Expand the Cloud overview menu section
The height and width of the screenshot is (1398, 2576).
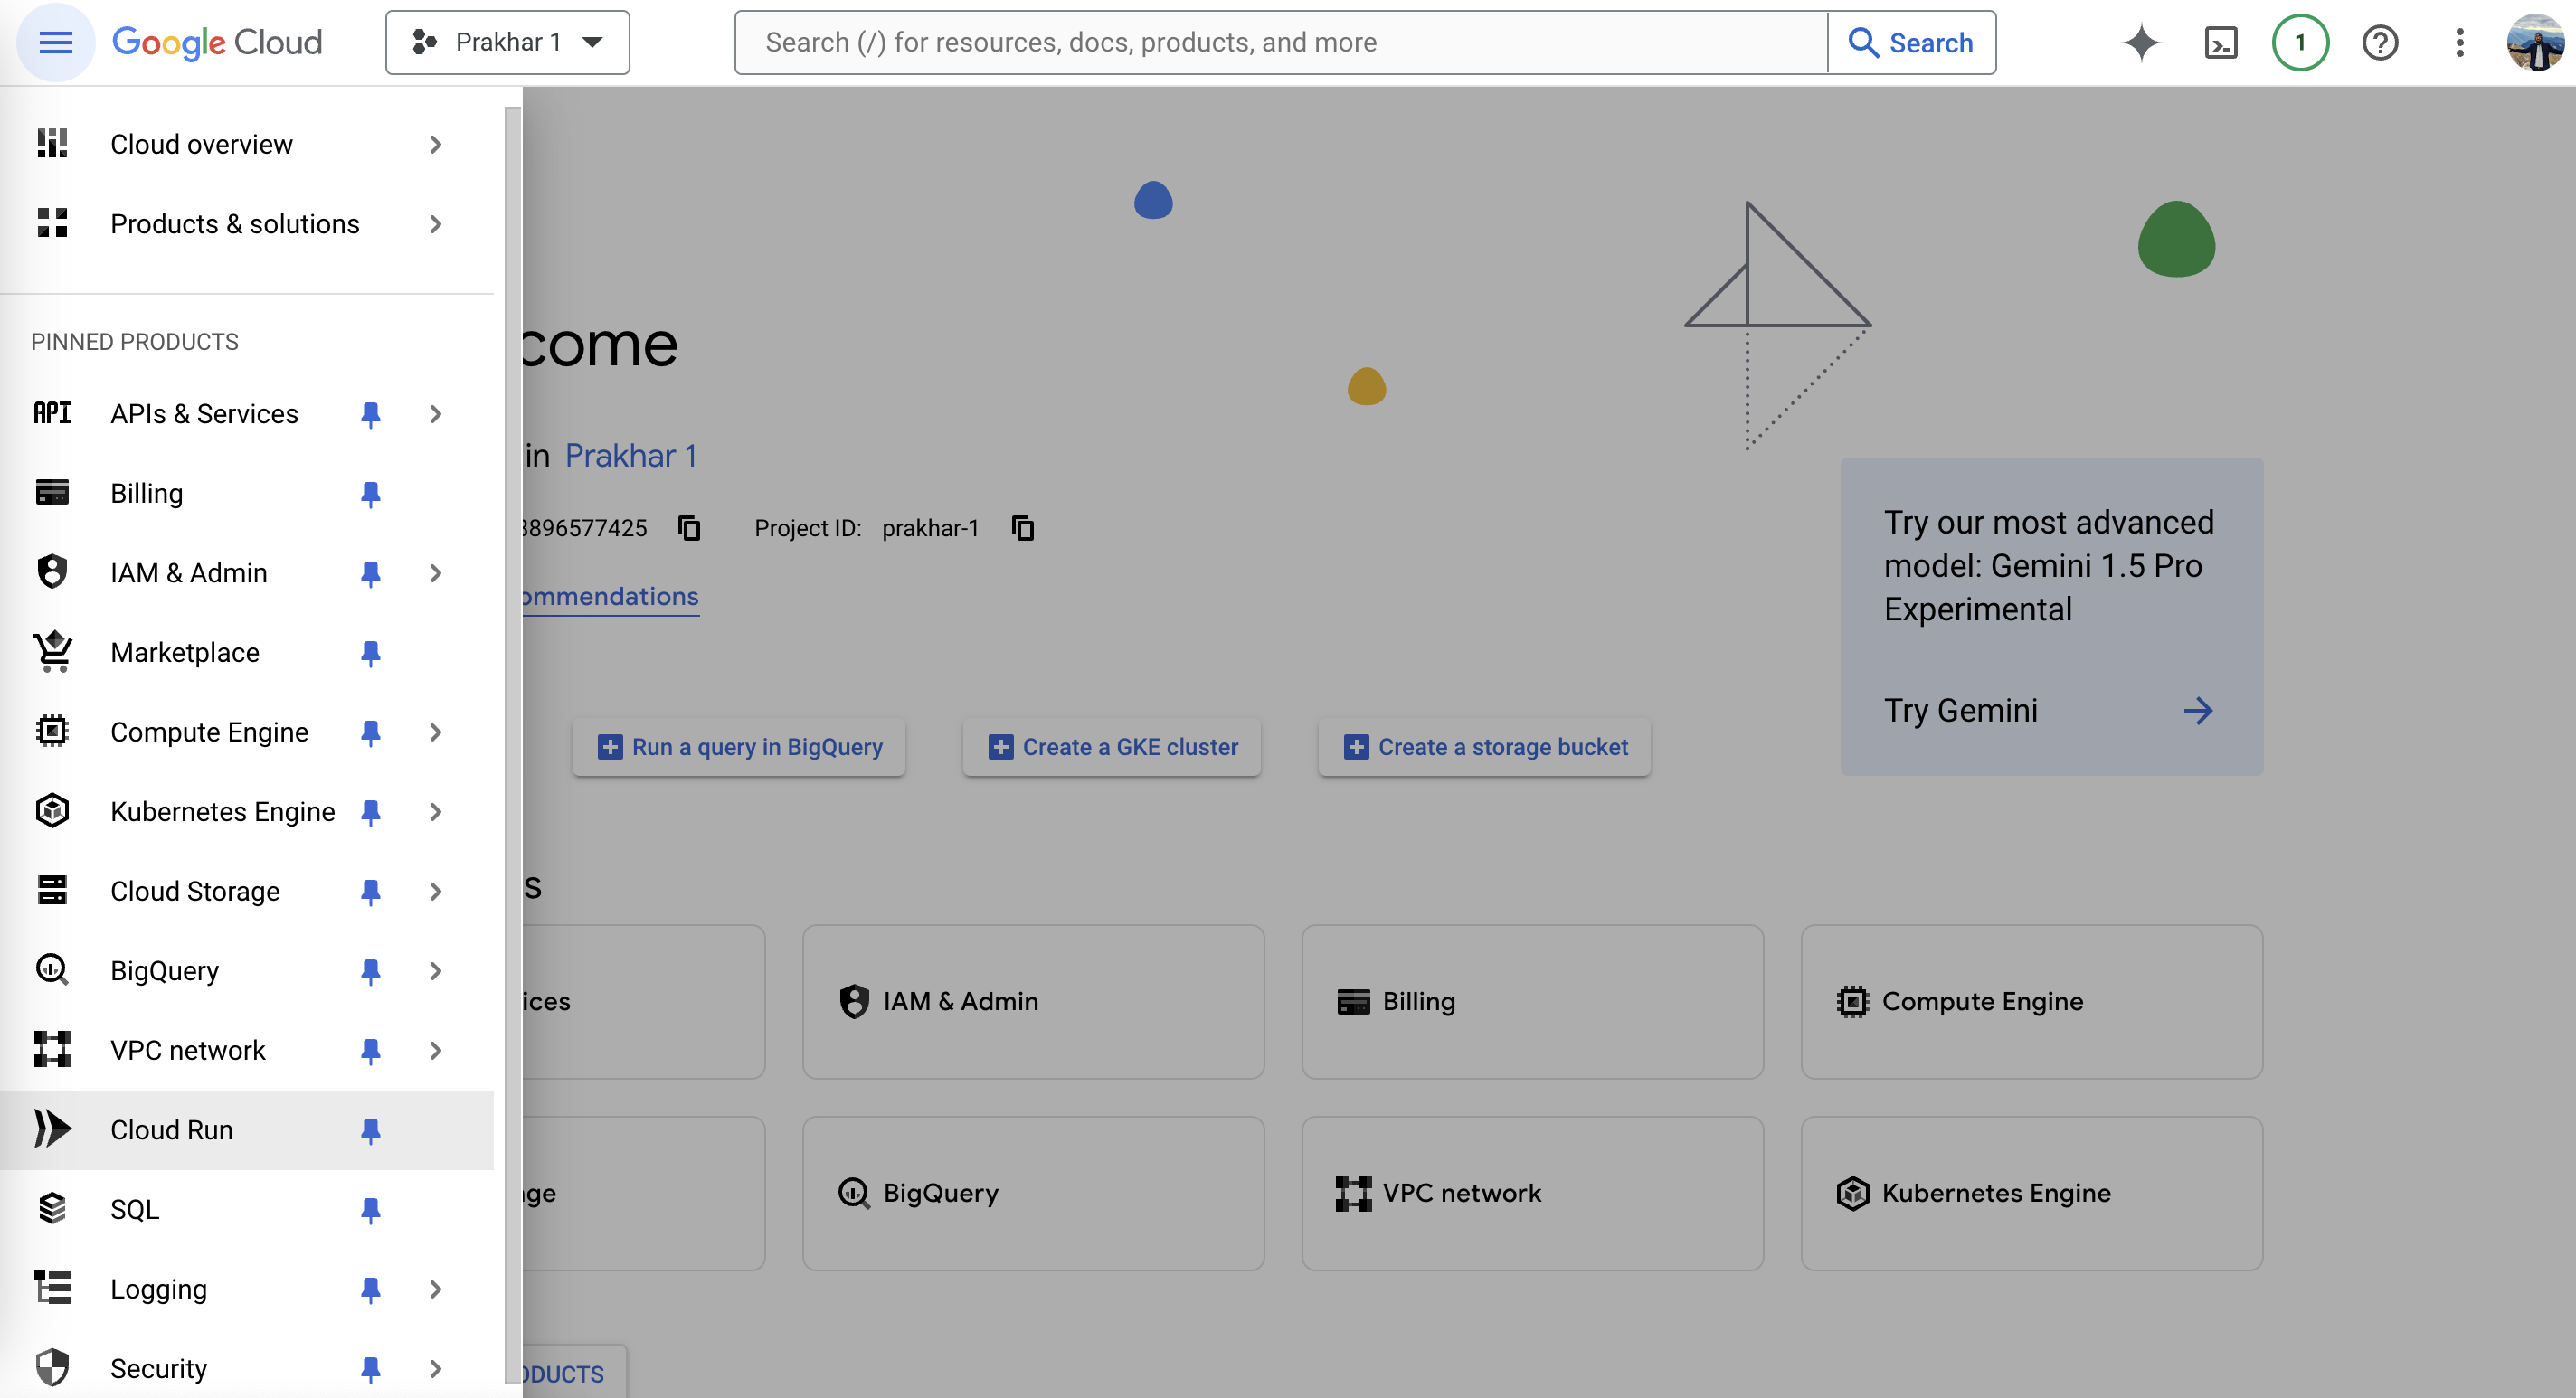(x=438, y=145)
